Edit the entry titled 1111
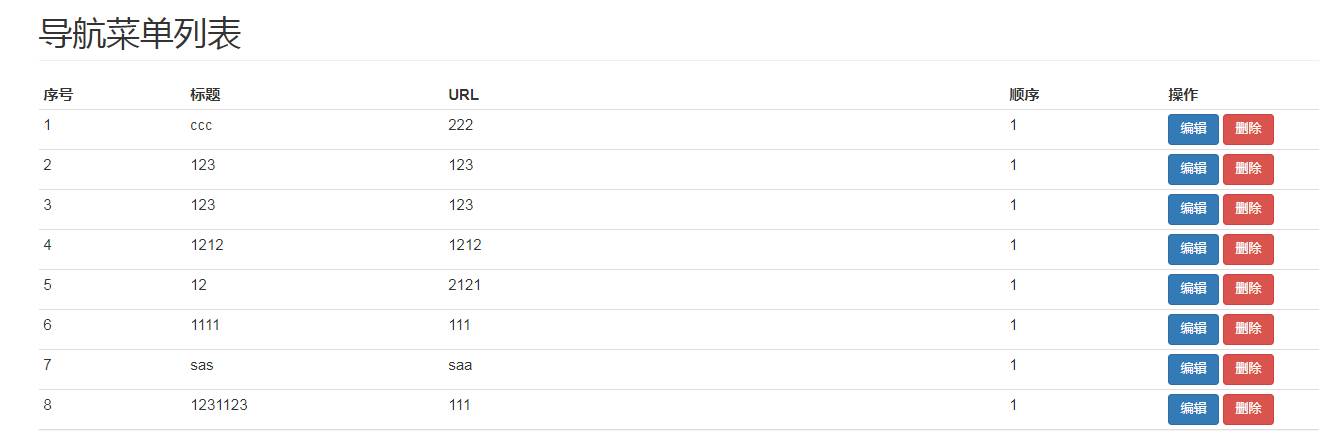1319x431 pixels. [x=1192, y=329]
